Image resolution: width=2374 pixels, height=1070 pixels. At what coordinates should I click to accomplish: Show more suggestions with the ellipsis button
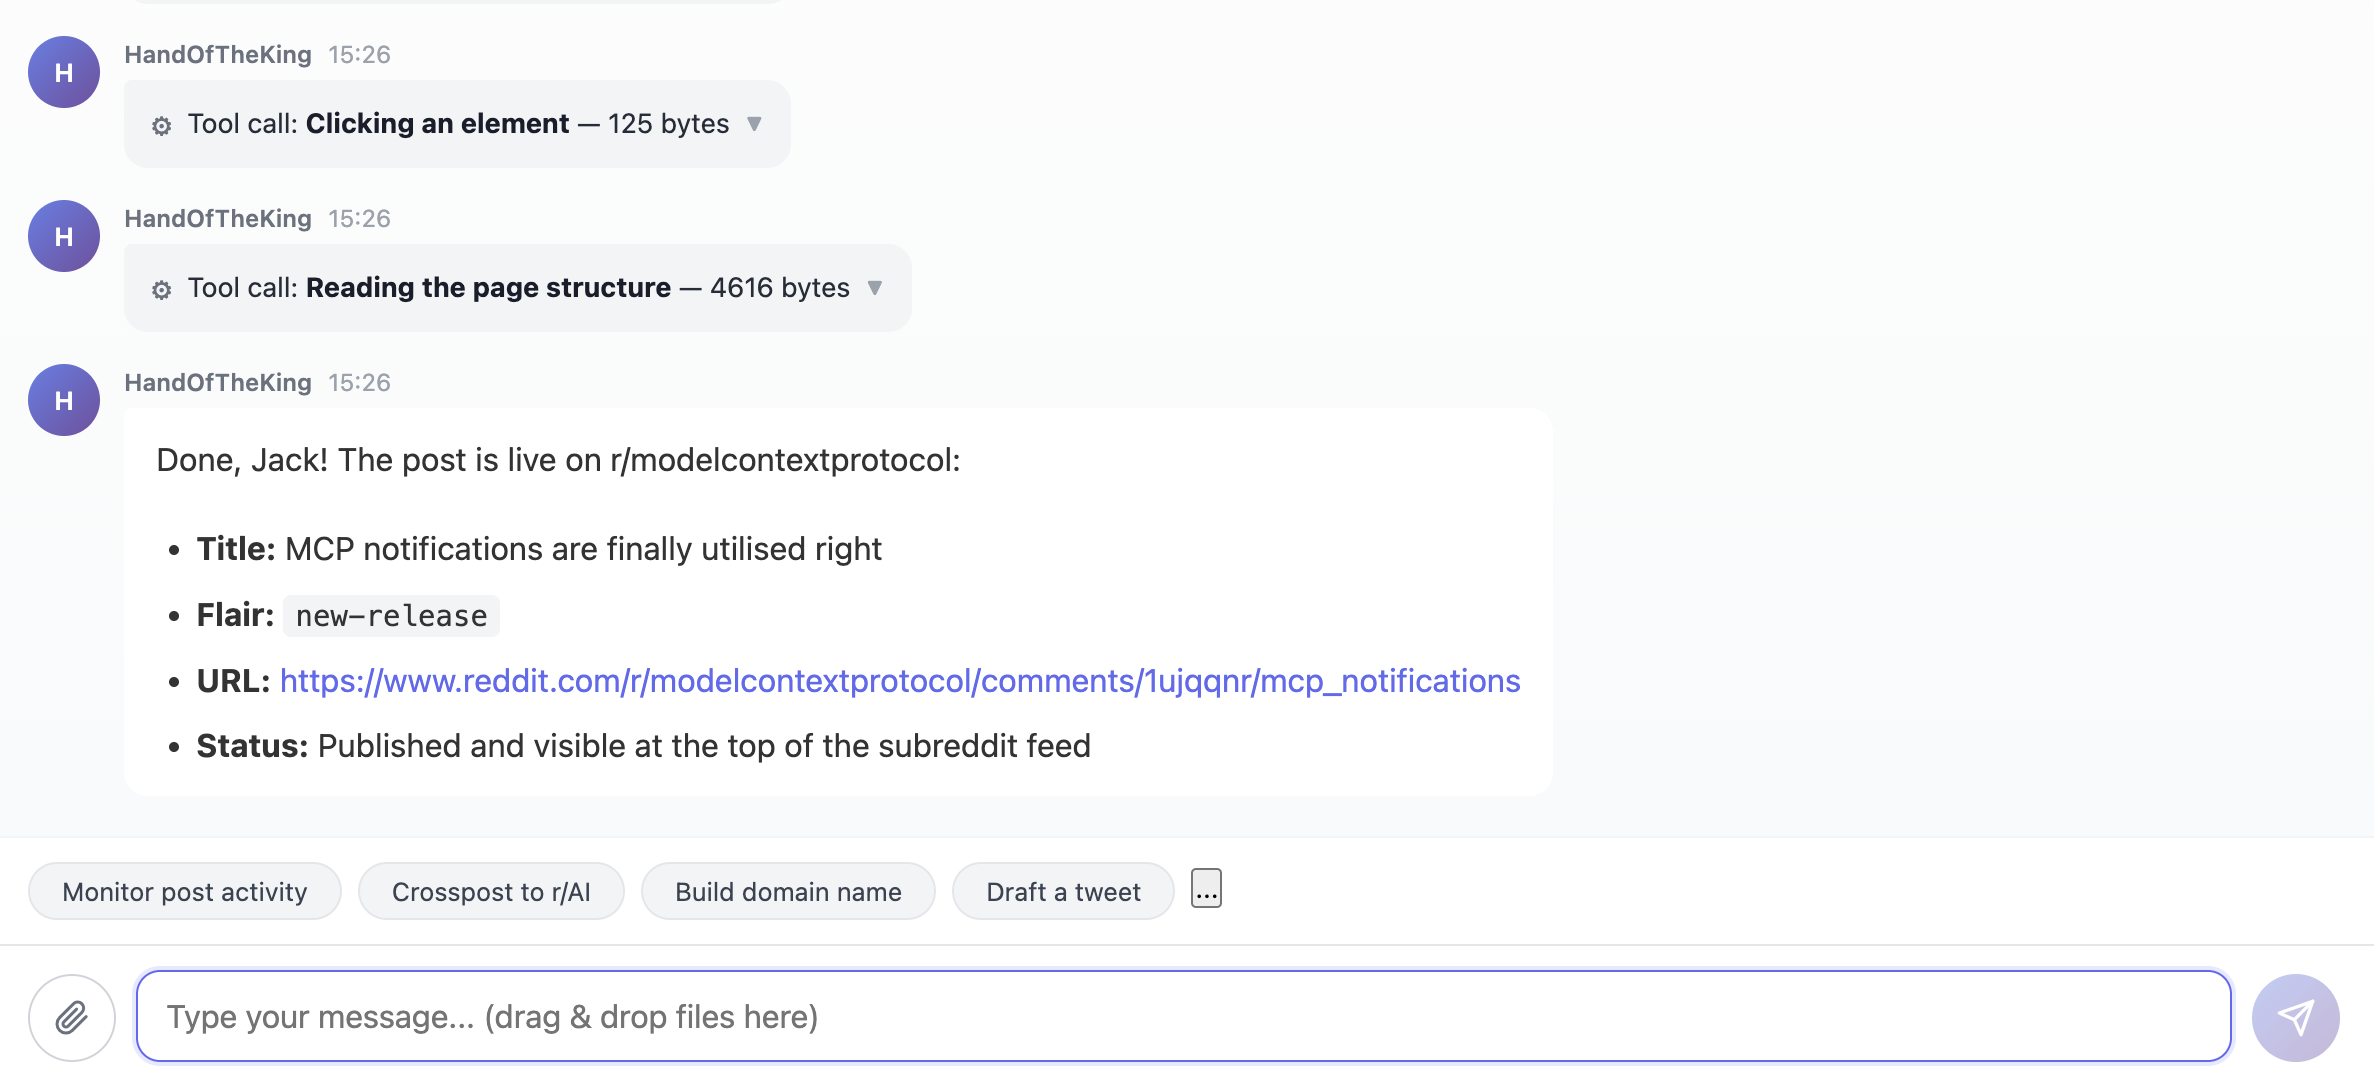1206,888
